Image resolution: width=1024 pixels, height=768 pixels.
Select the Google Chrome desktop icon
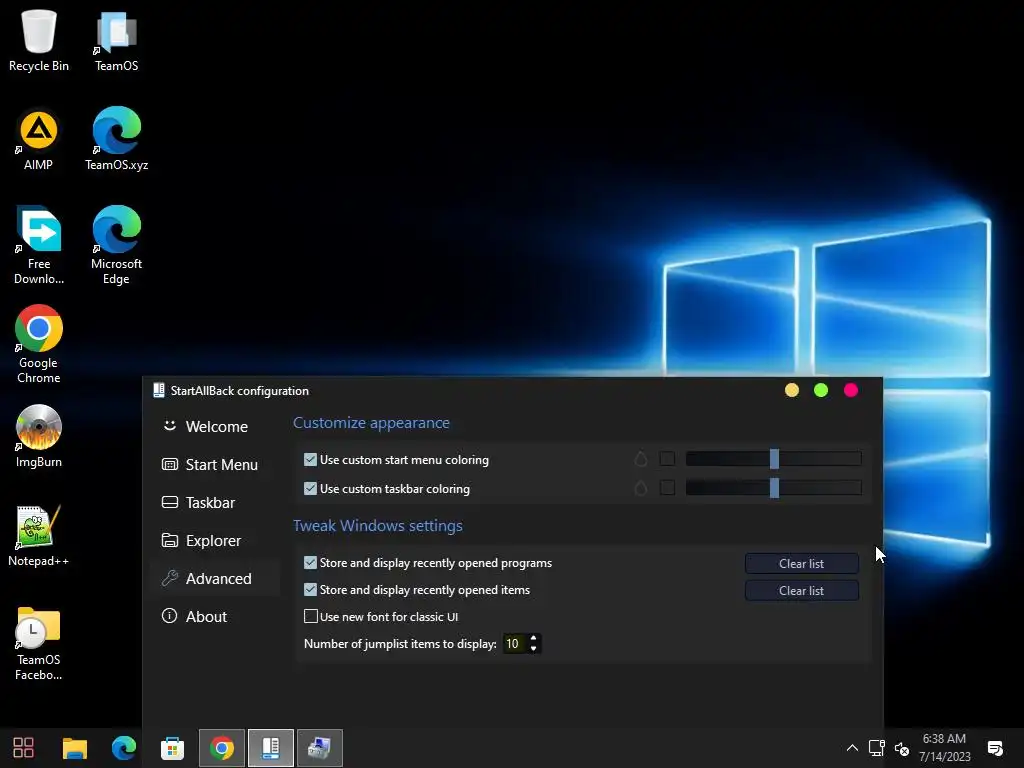[x=39, y=345]
